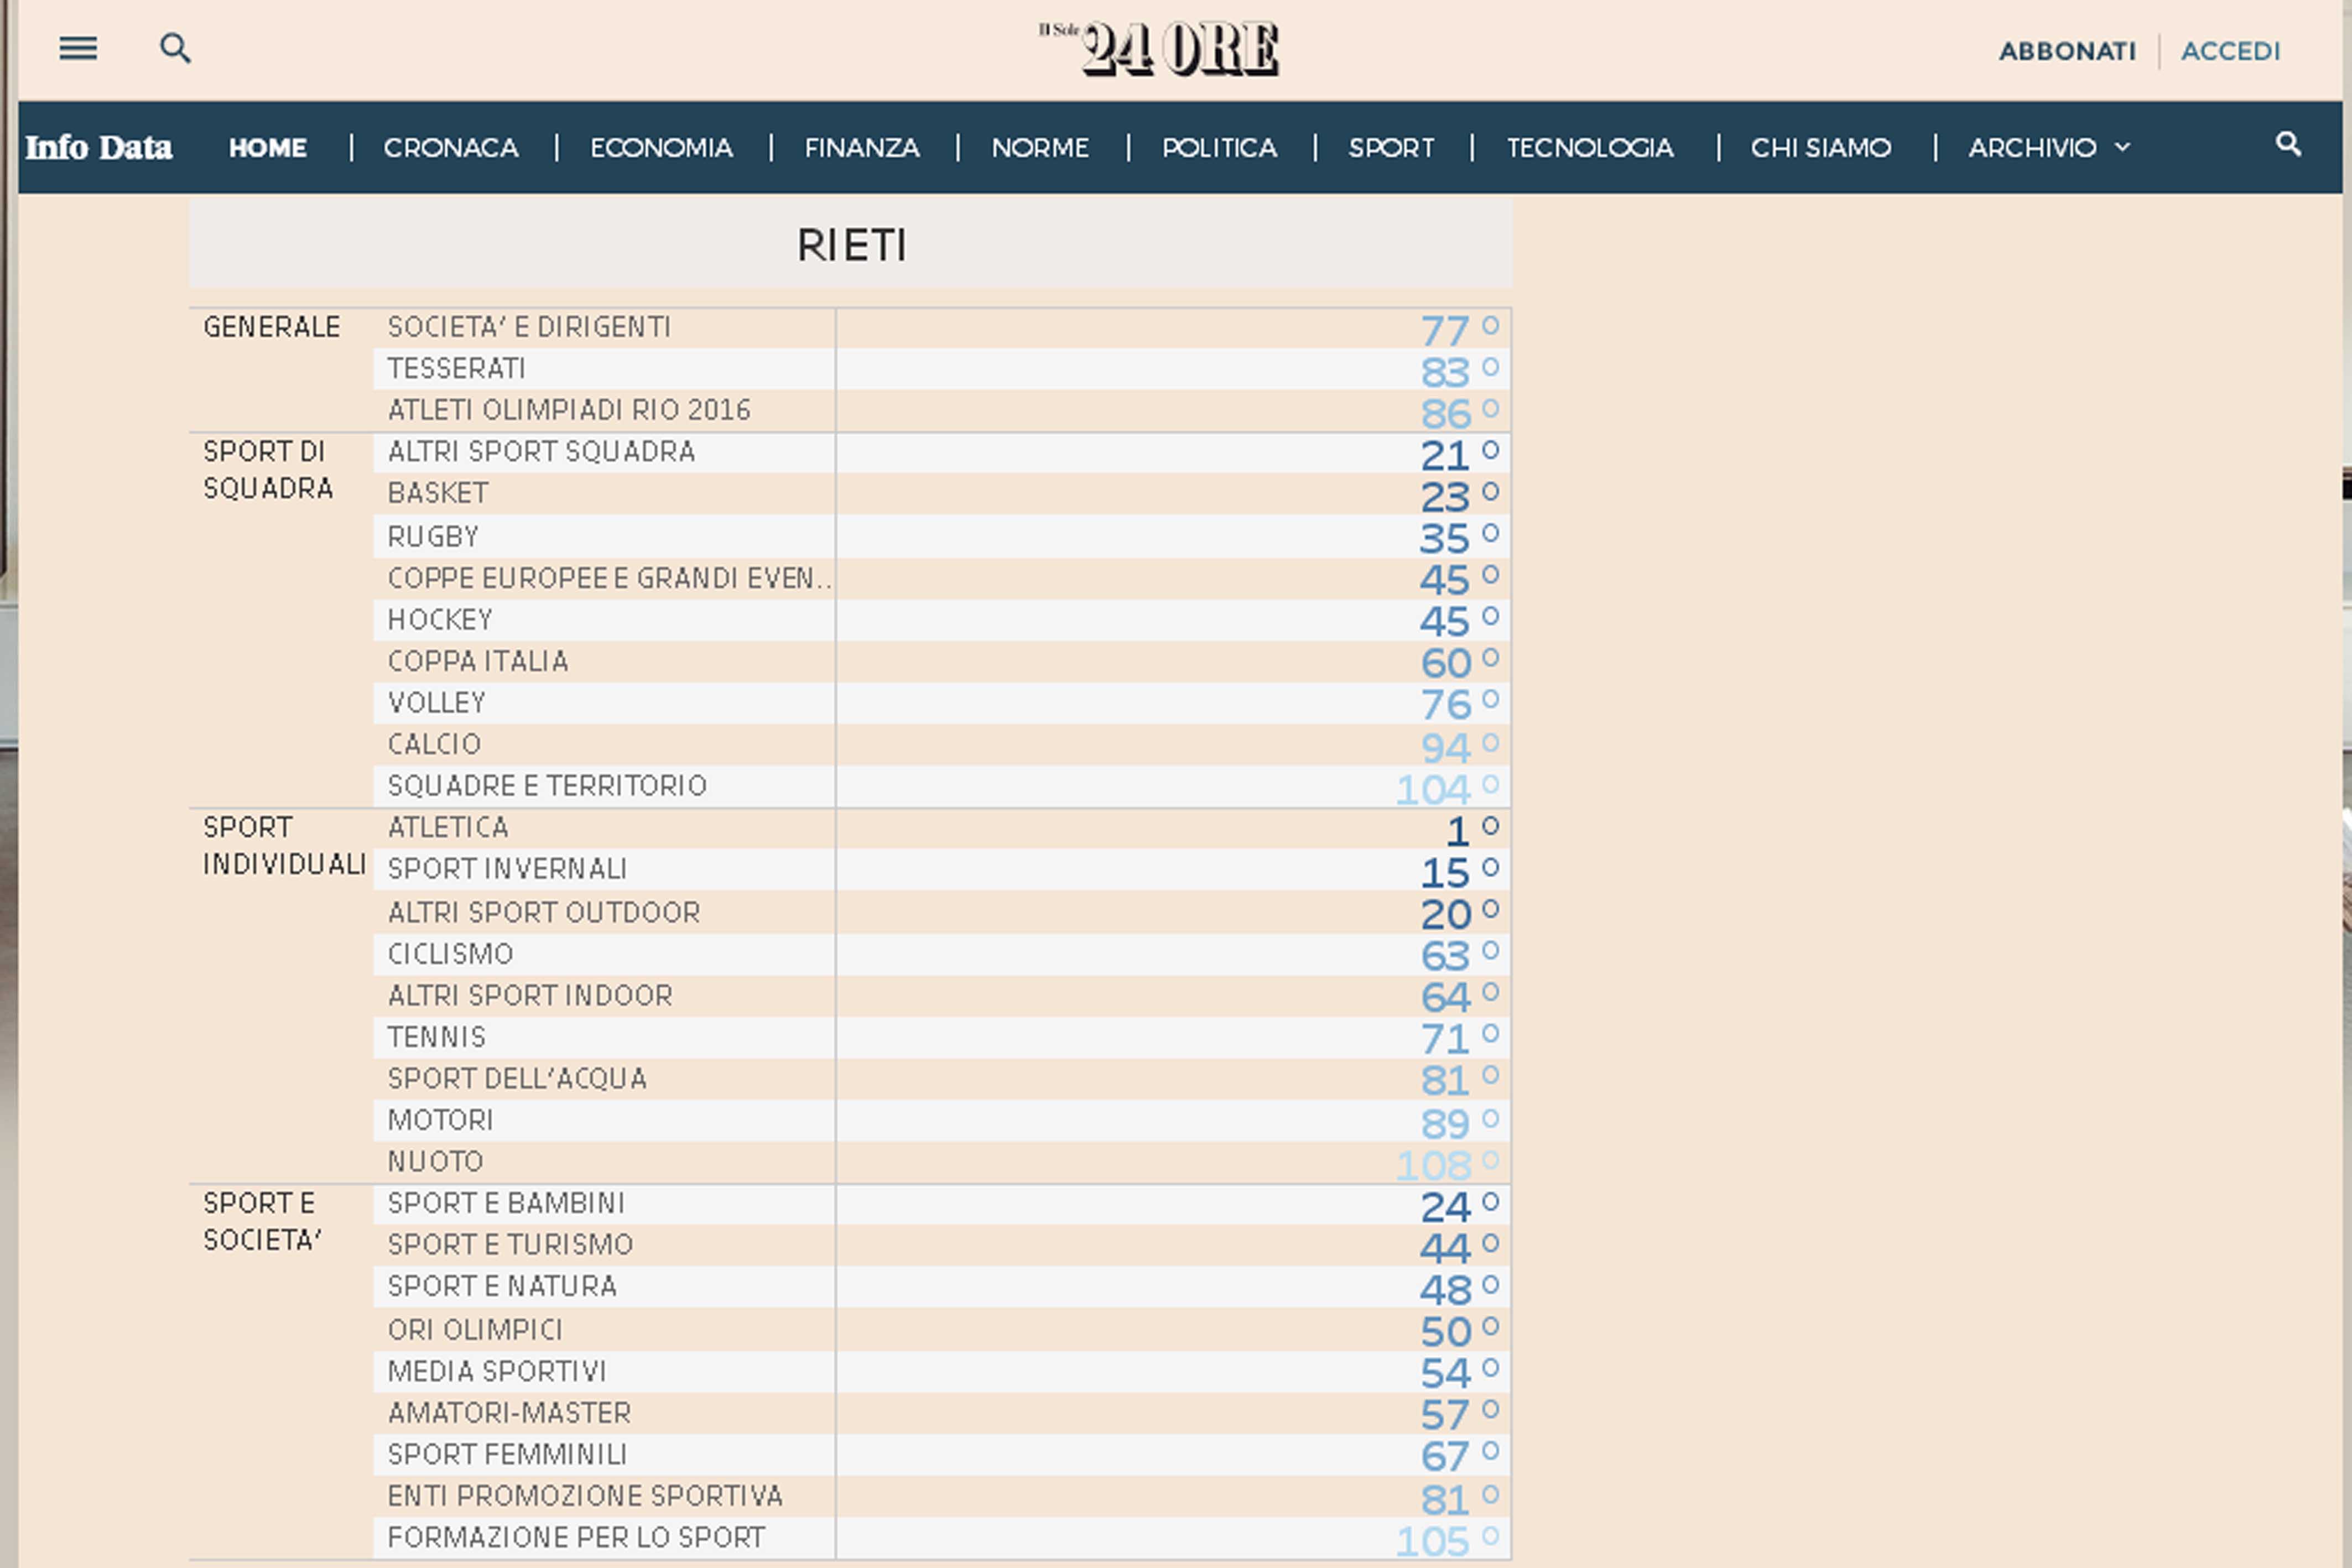2352x1568 pixels.
Task: Select the CALCIO row in the table
Action: coord(434,744)
